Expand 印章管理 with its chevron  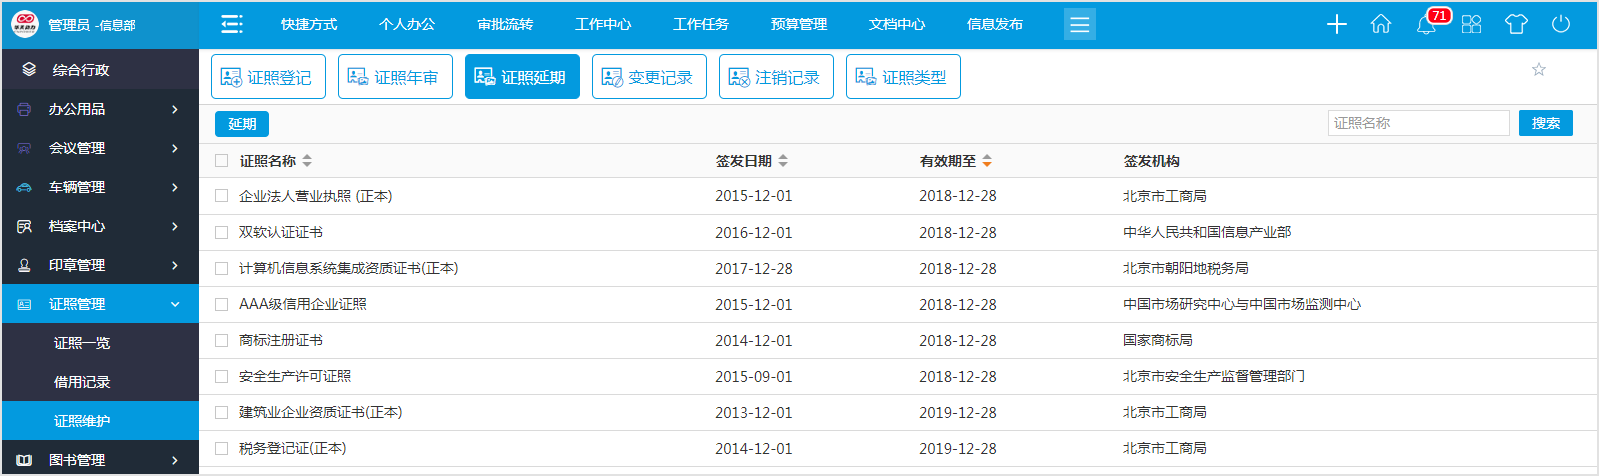(175, 265)
